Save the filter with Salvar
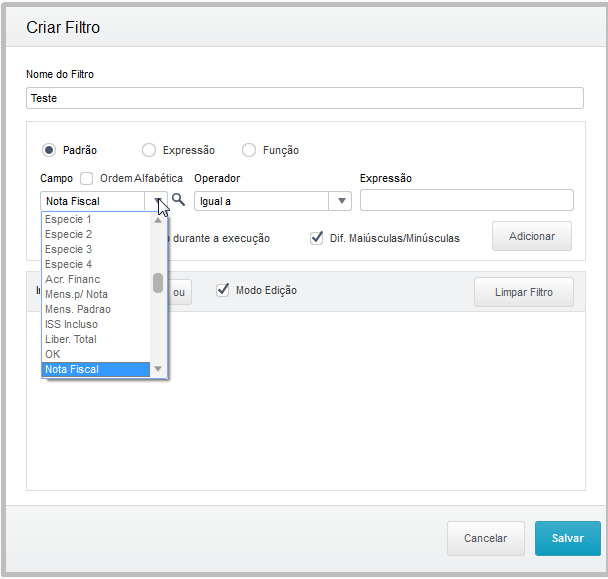This screenshot has width=608, height=579. point(567,538)
